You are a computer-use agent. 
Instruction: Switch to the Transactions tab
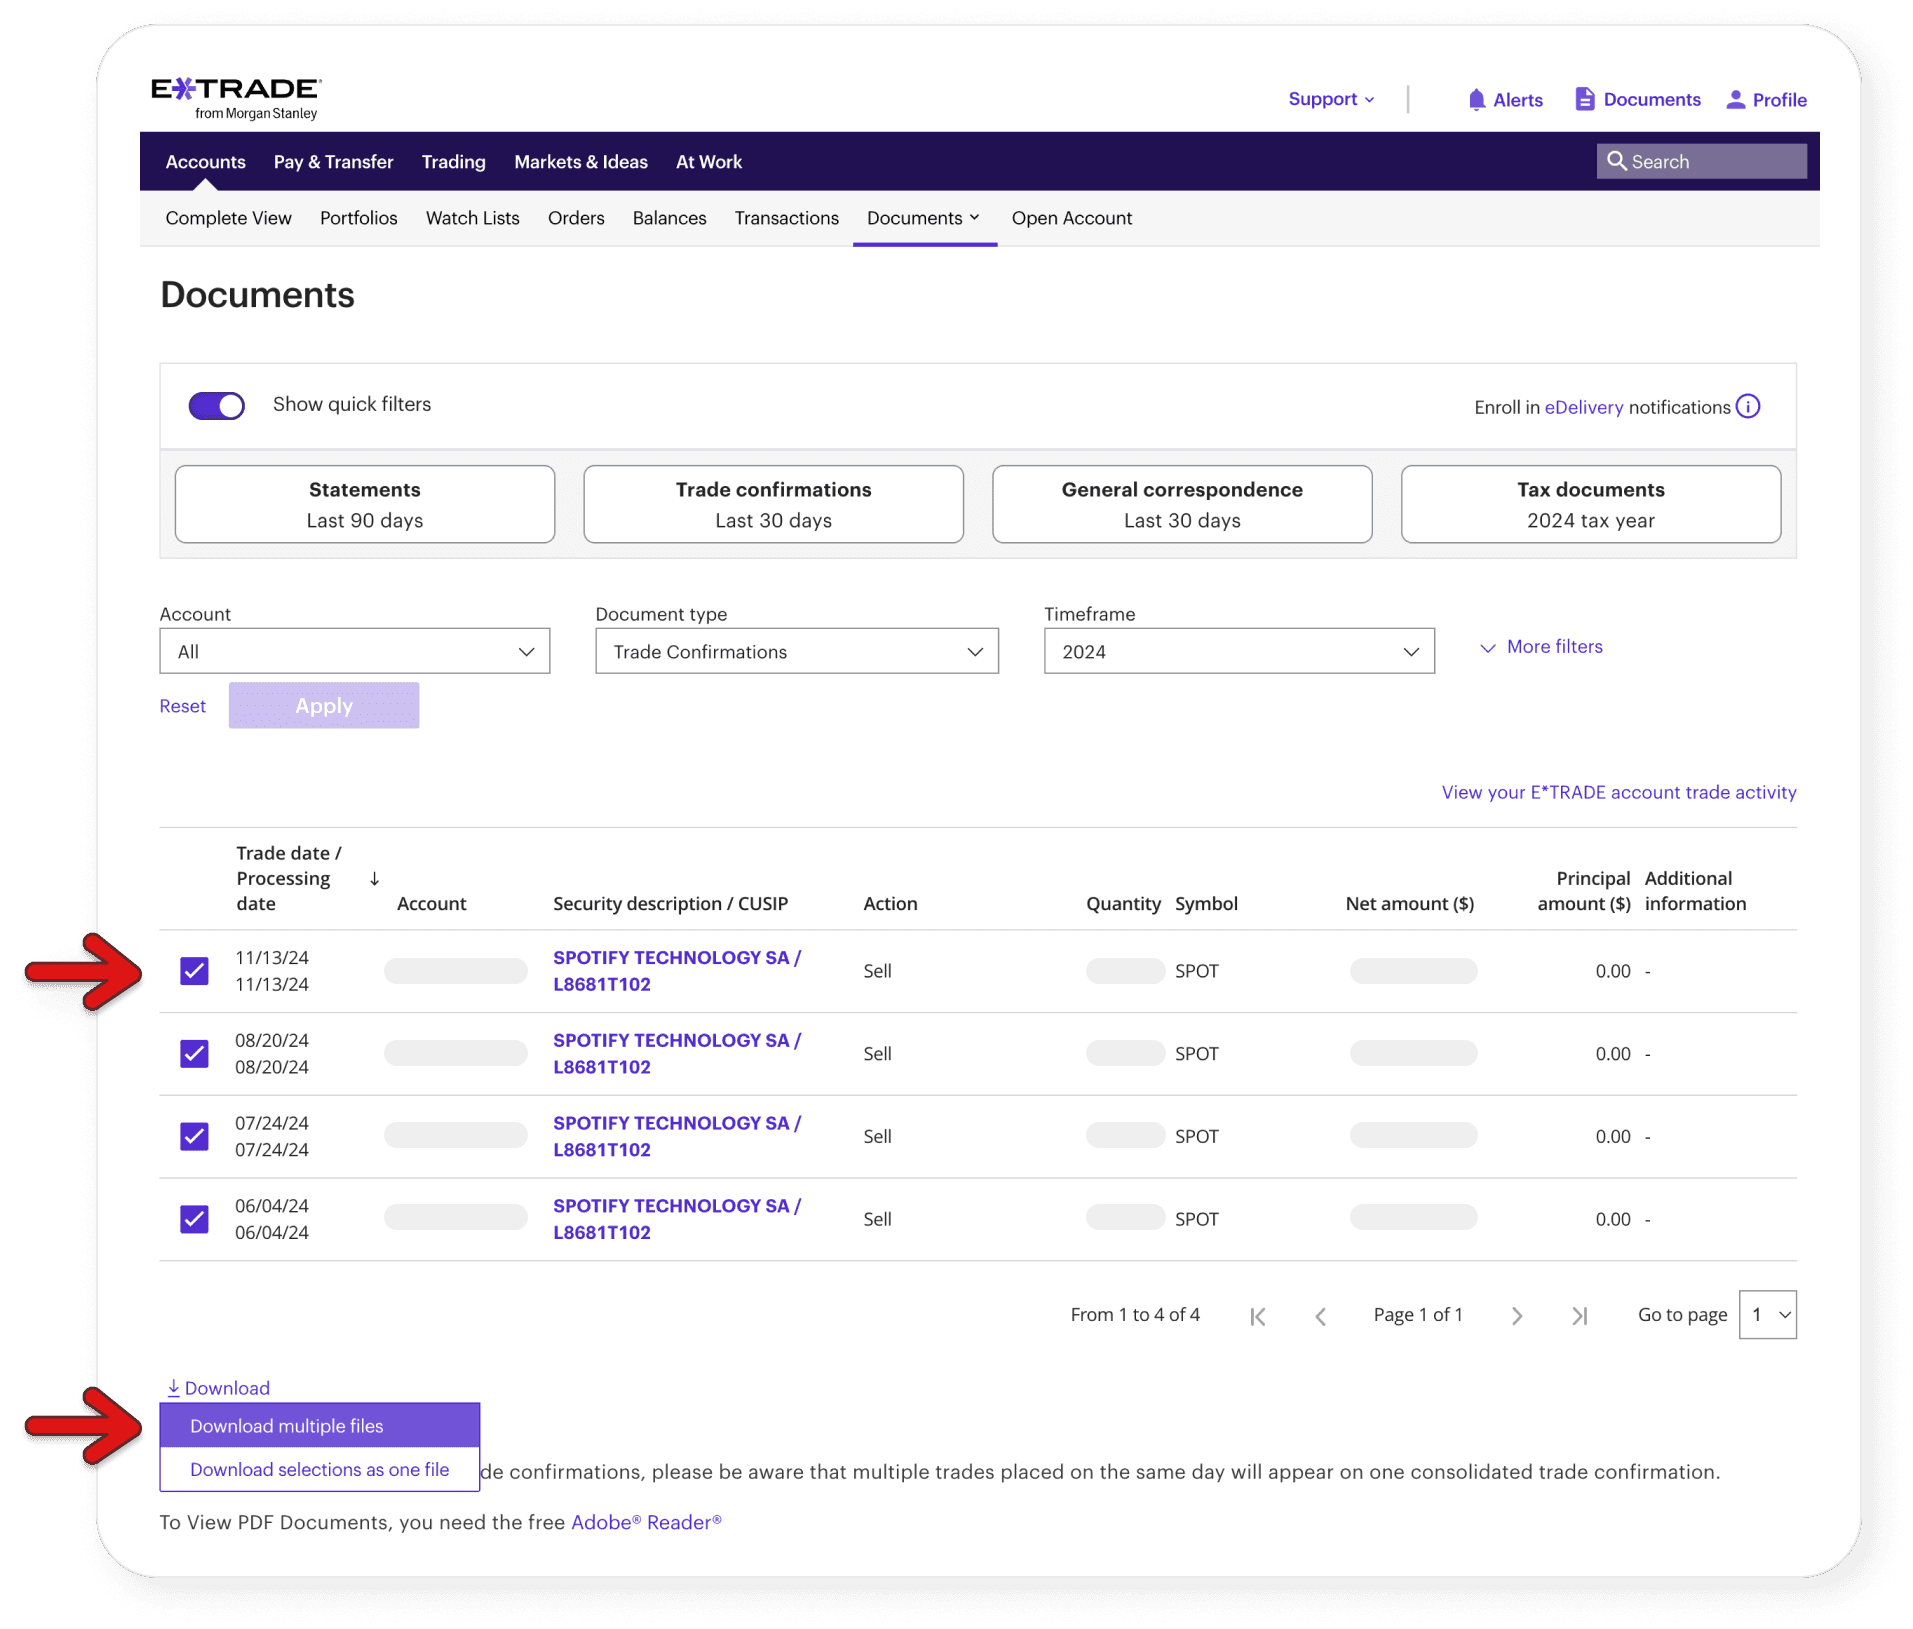(786, 218)
